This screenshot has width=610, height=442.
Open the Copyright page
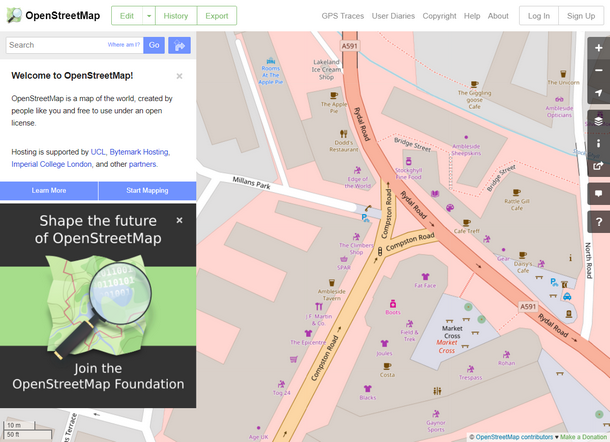click(x=439, y=16)
